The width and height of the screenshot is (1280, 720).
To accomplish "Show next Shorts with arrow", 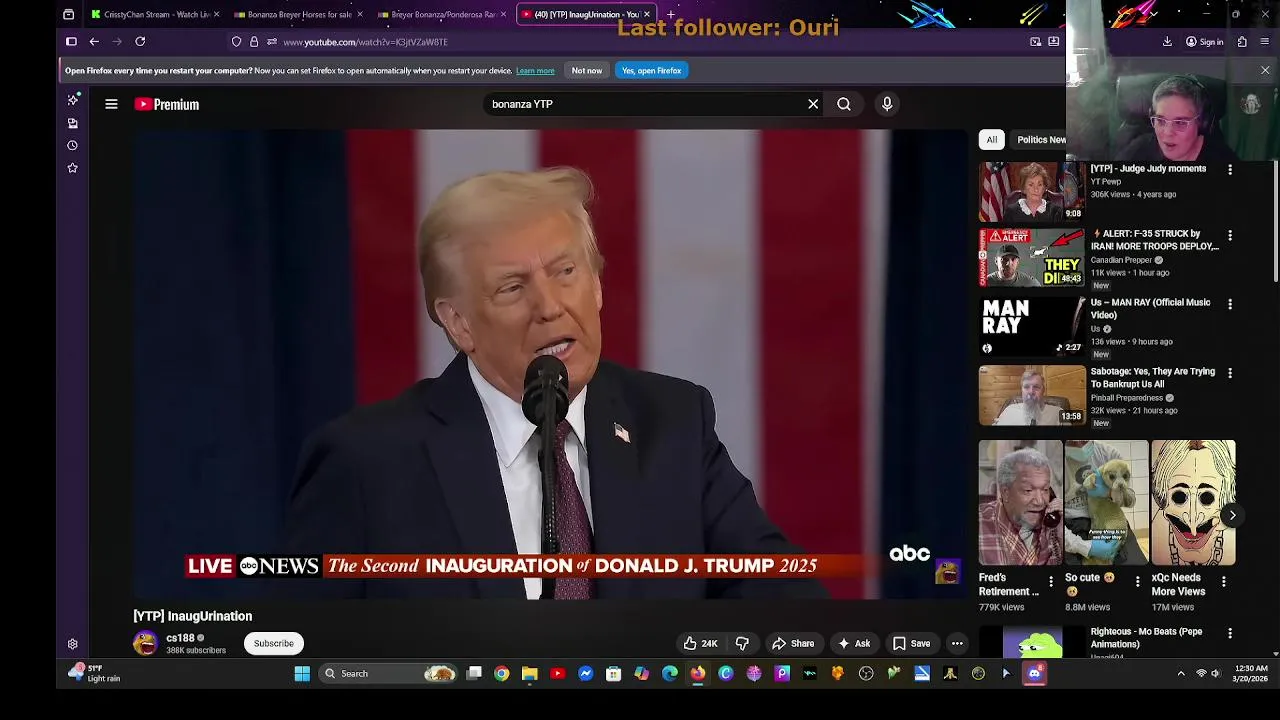I will (x=1232, y=516).
